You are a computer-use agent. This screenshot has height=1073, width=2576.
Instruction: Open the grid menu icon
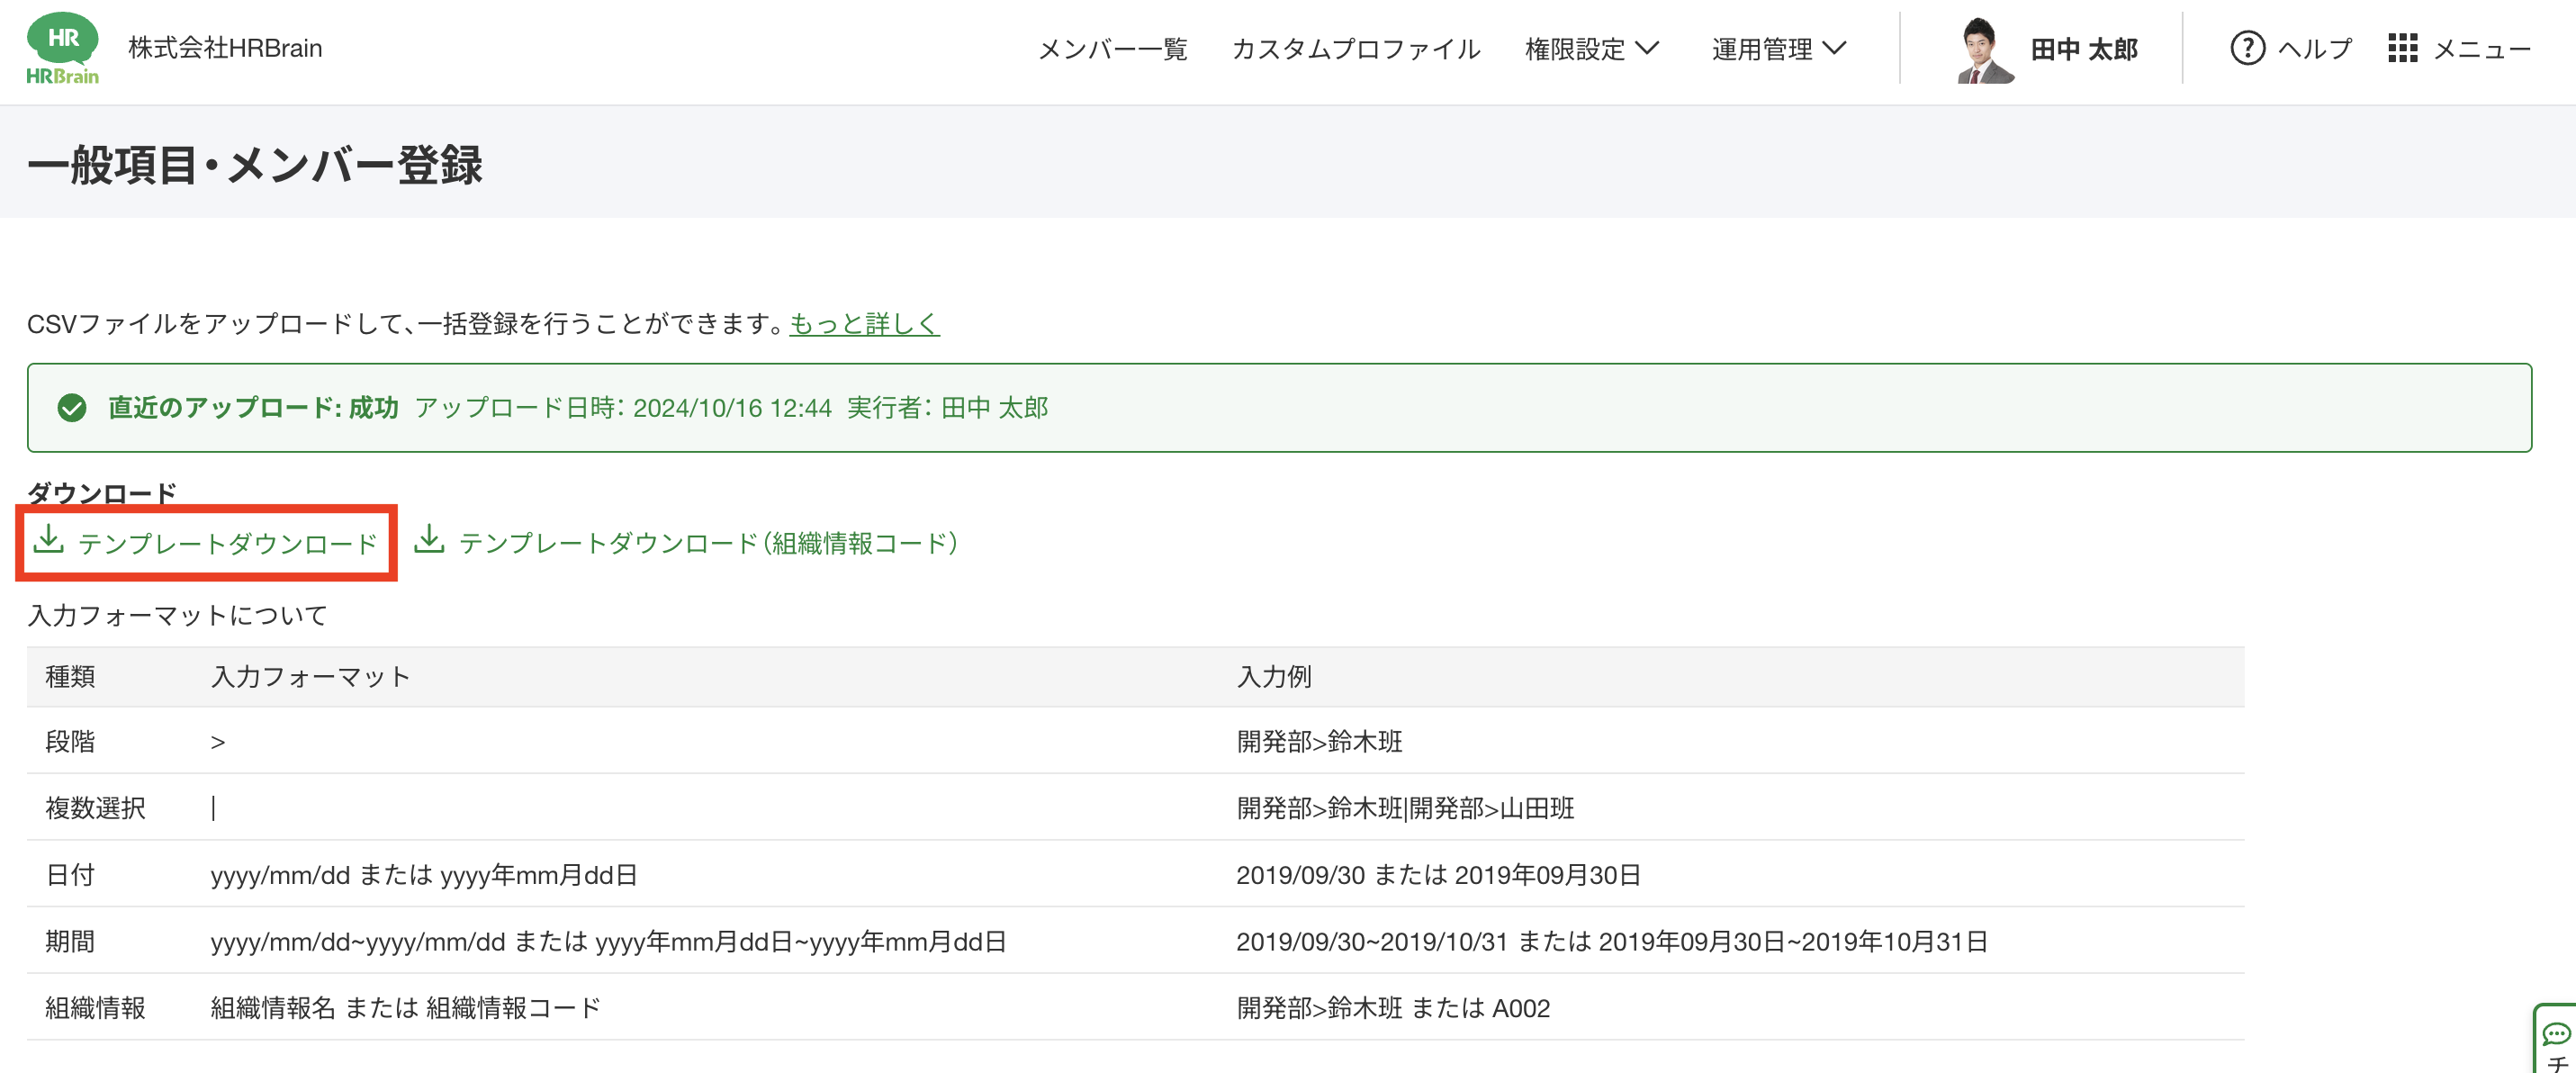click(x=2402, y=48)
